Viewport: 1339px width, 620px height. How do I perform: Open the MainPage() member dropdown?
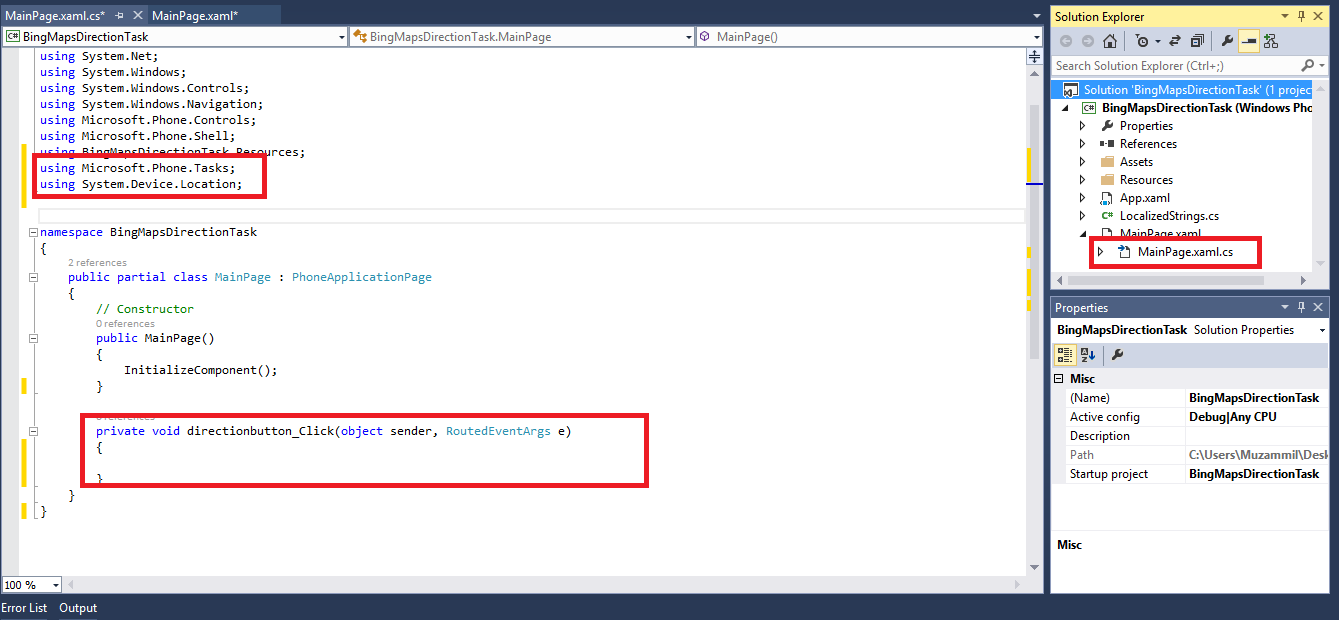coord(1035,37)
